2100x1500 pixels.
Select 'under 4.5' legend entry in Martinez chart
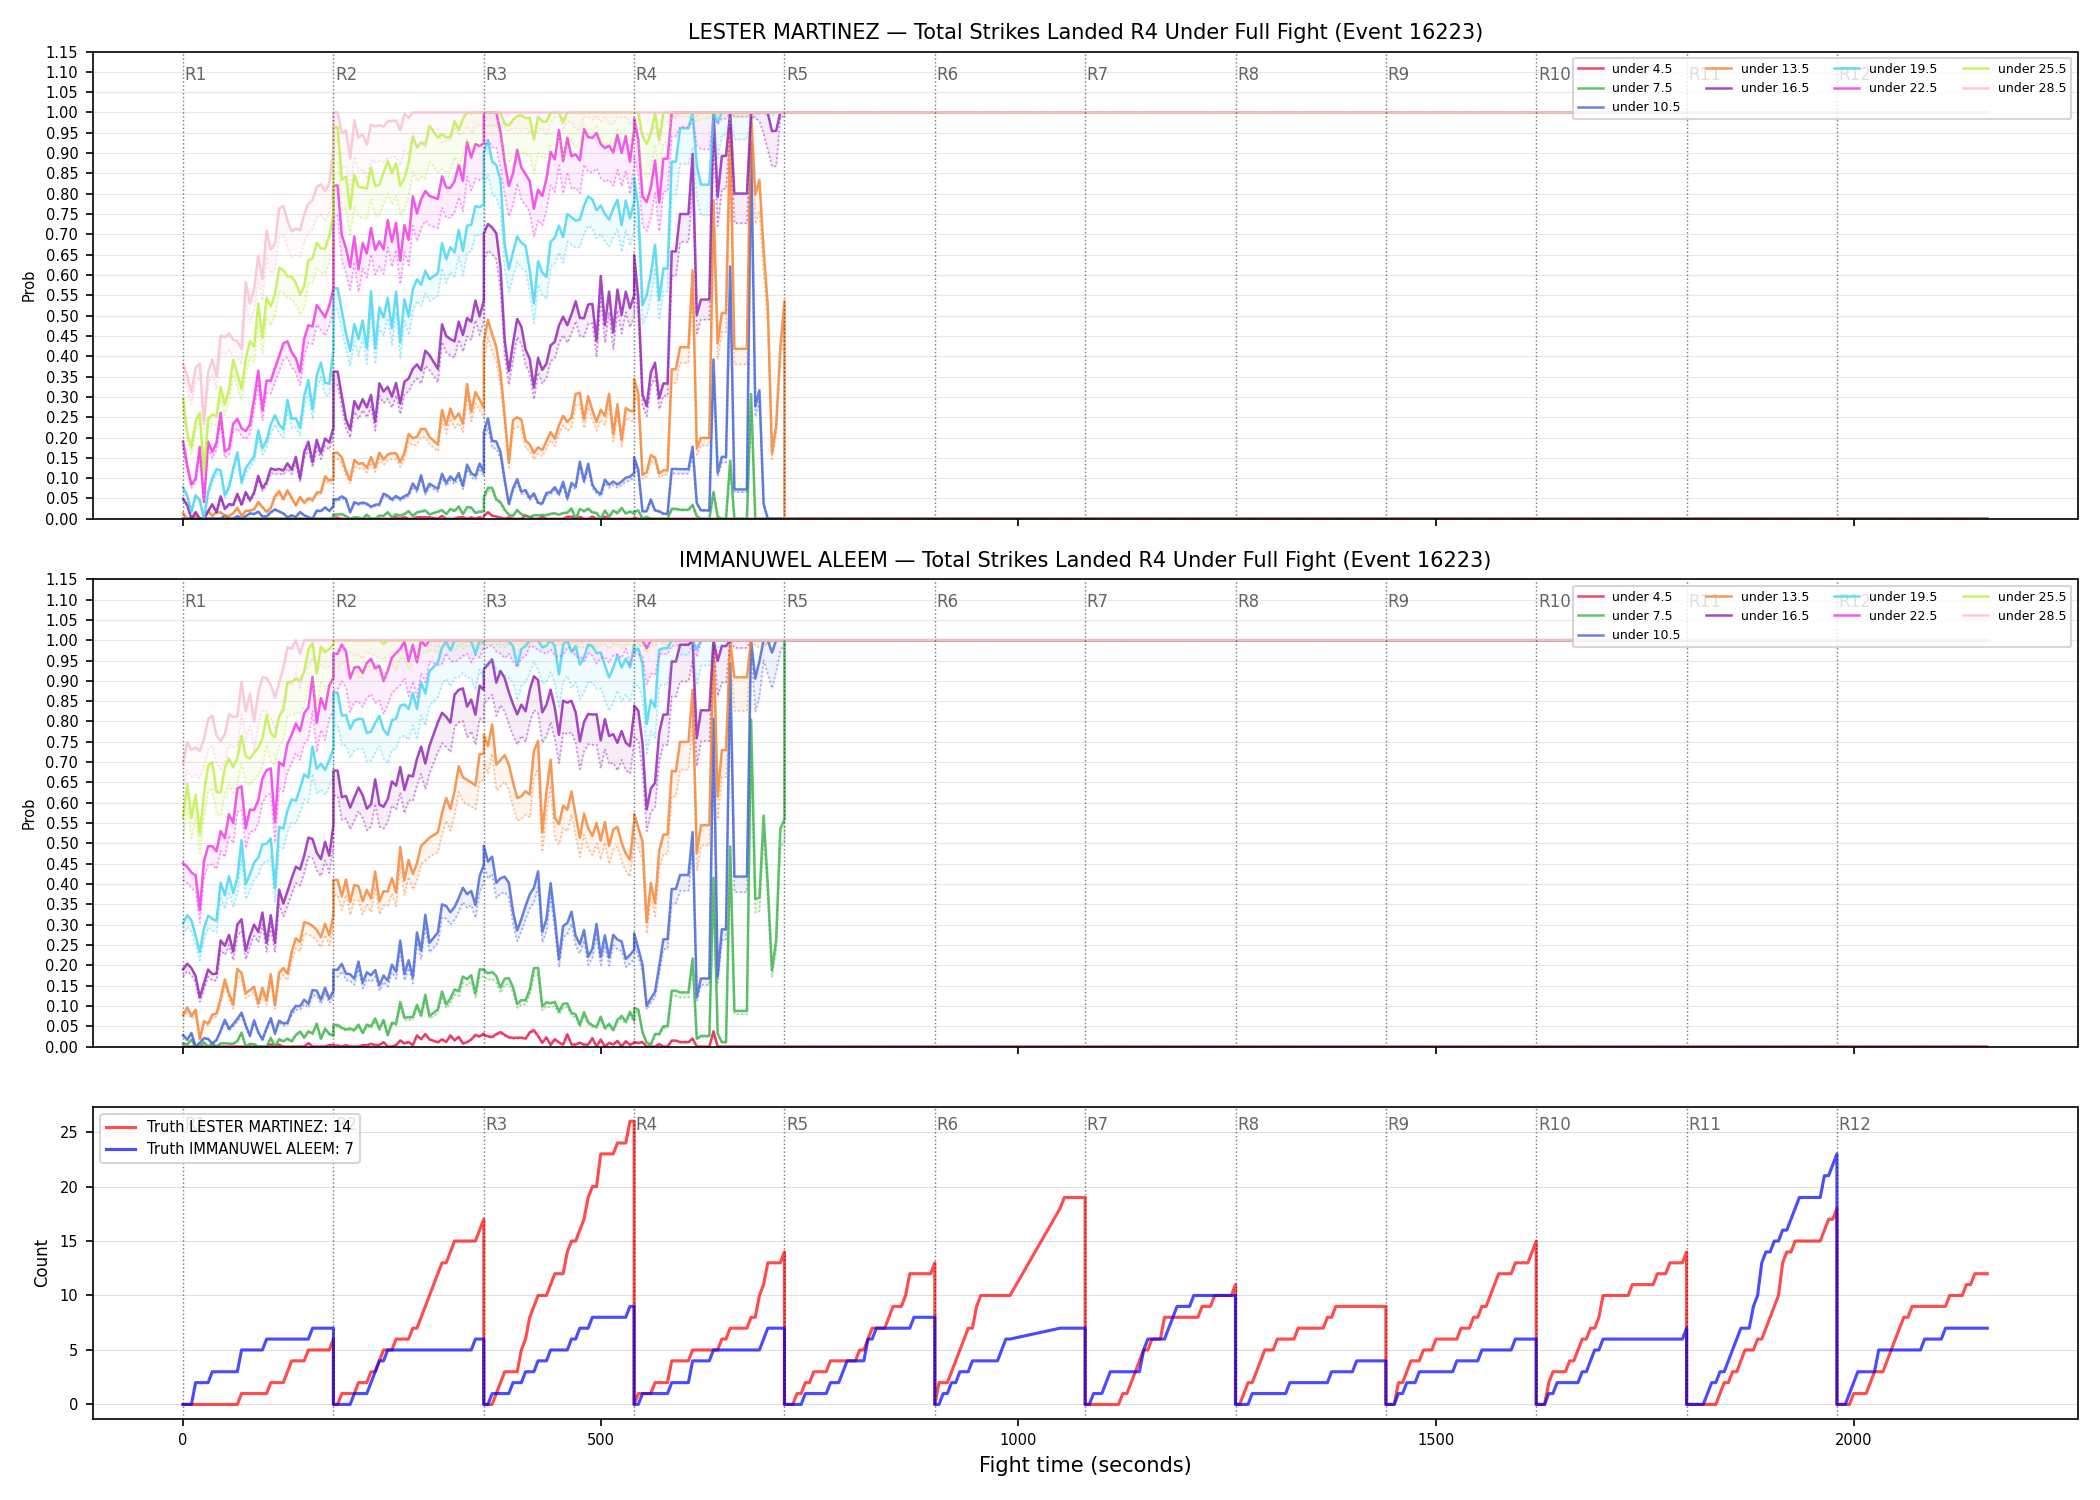tap(1625, 69)
